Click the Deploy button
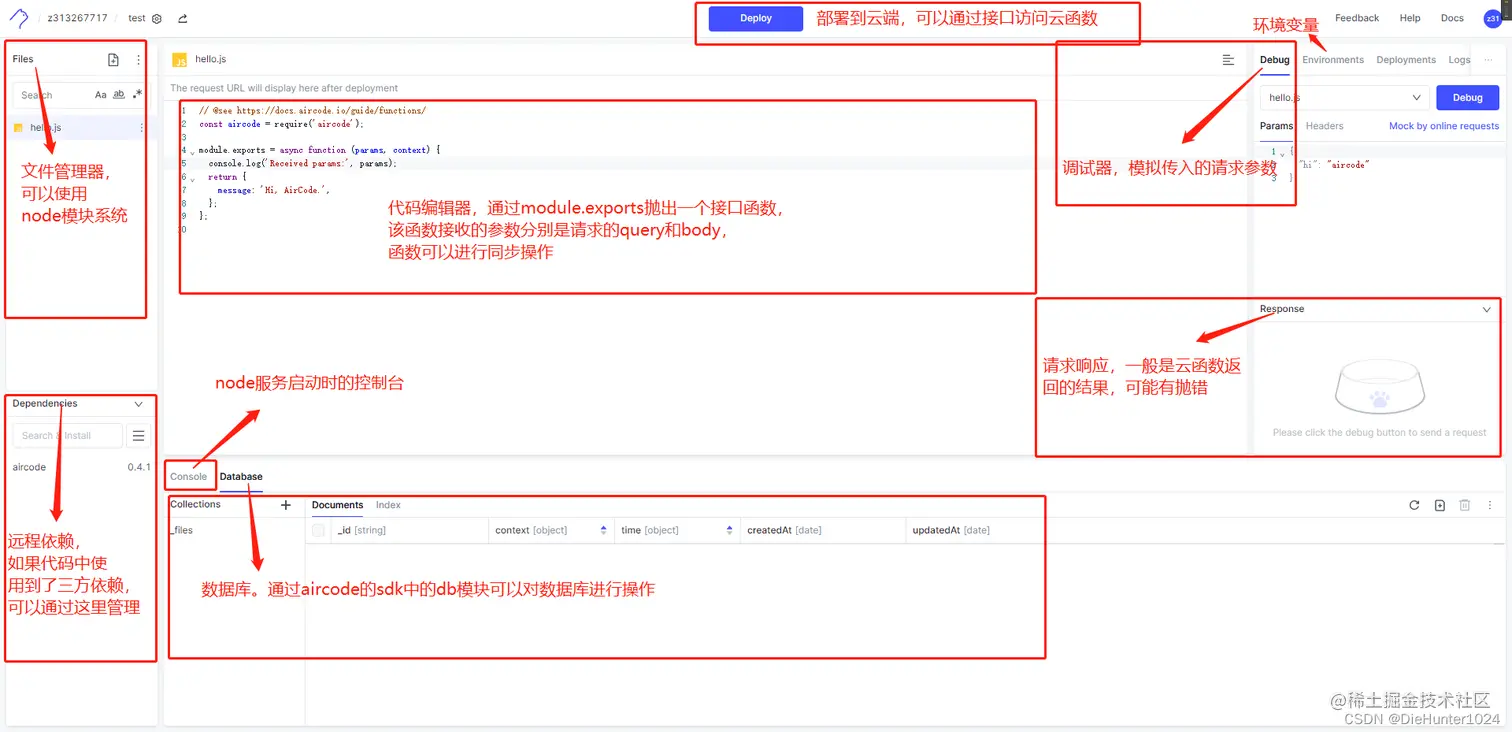This screenshot has height=732, width=1512. click(x=756, y=18)
